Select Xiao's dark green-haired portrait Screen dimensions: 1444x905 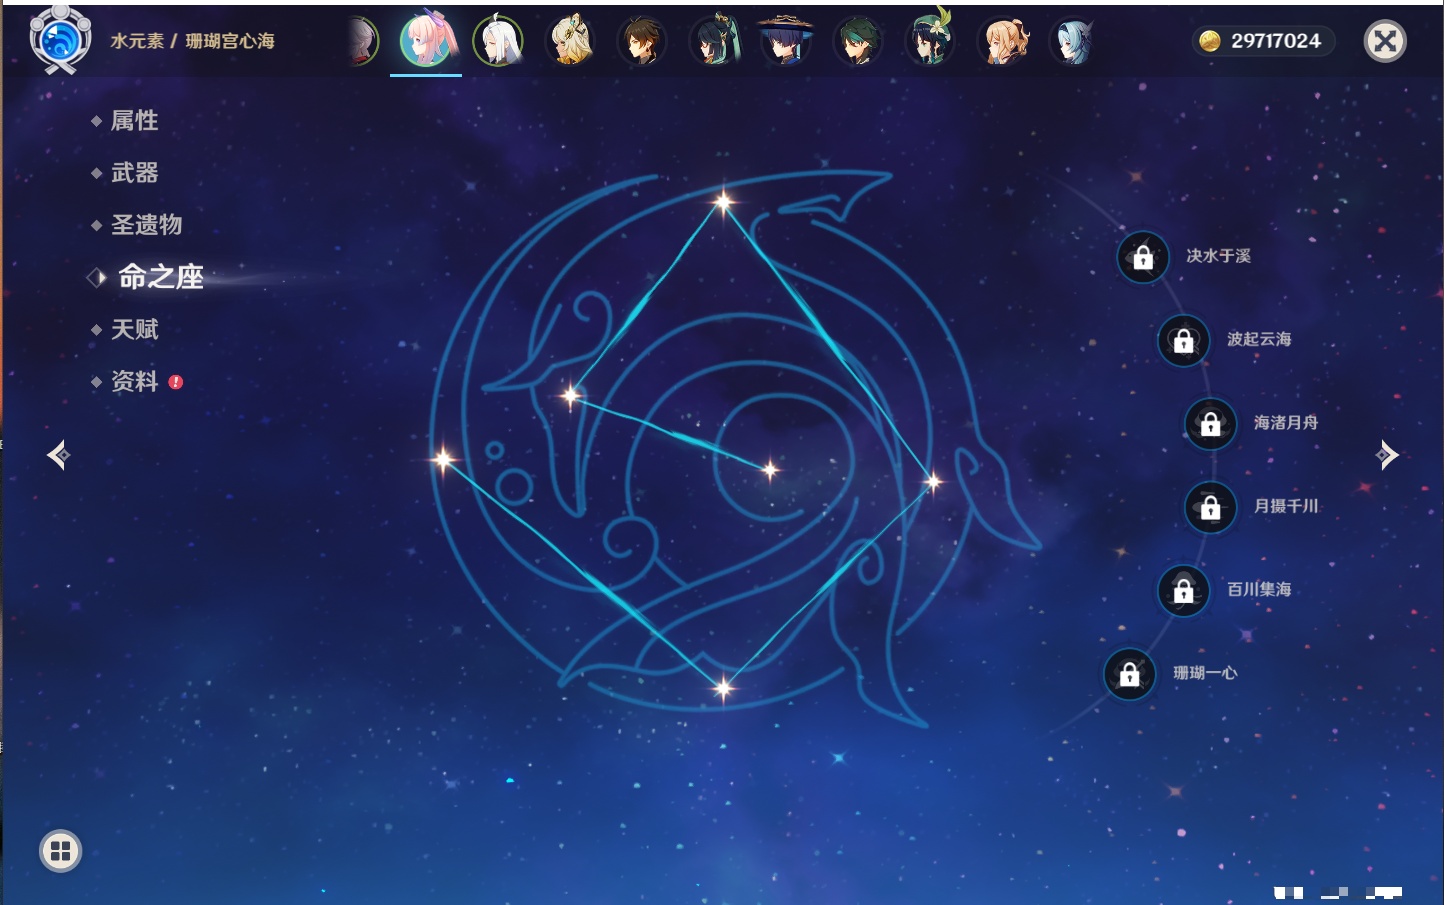click(857, 41)
